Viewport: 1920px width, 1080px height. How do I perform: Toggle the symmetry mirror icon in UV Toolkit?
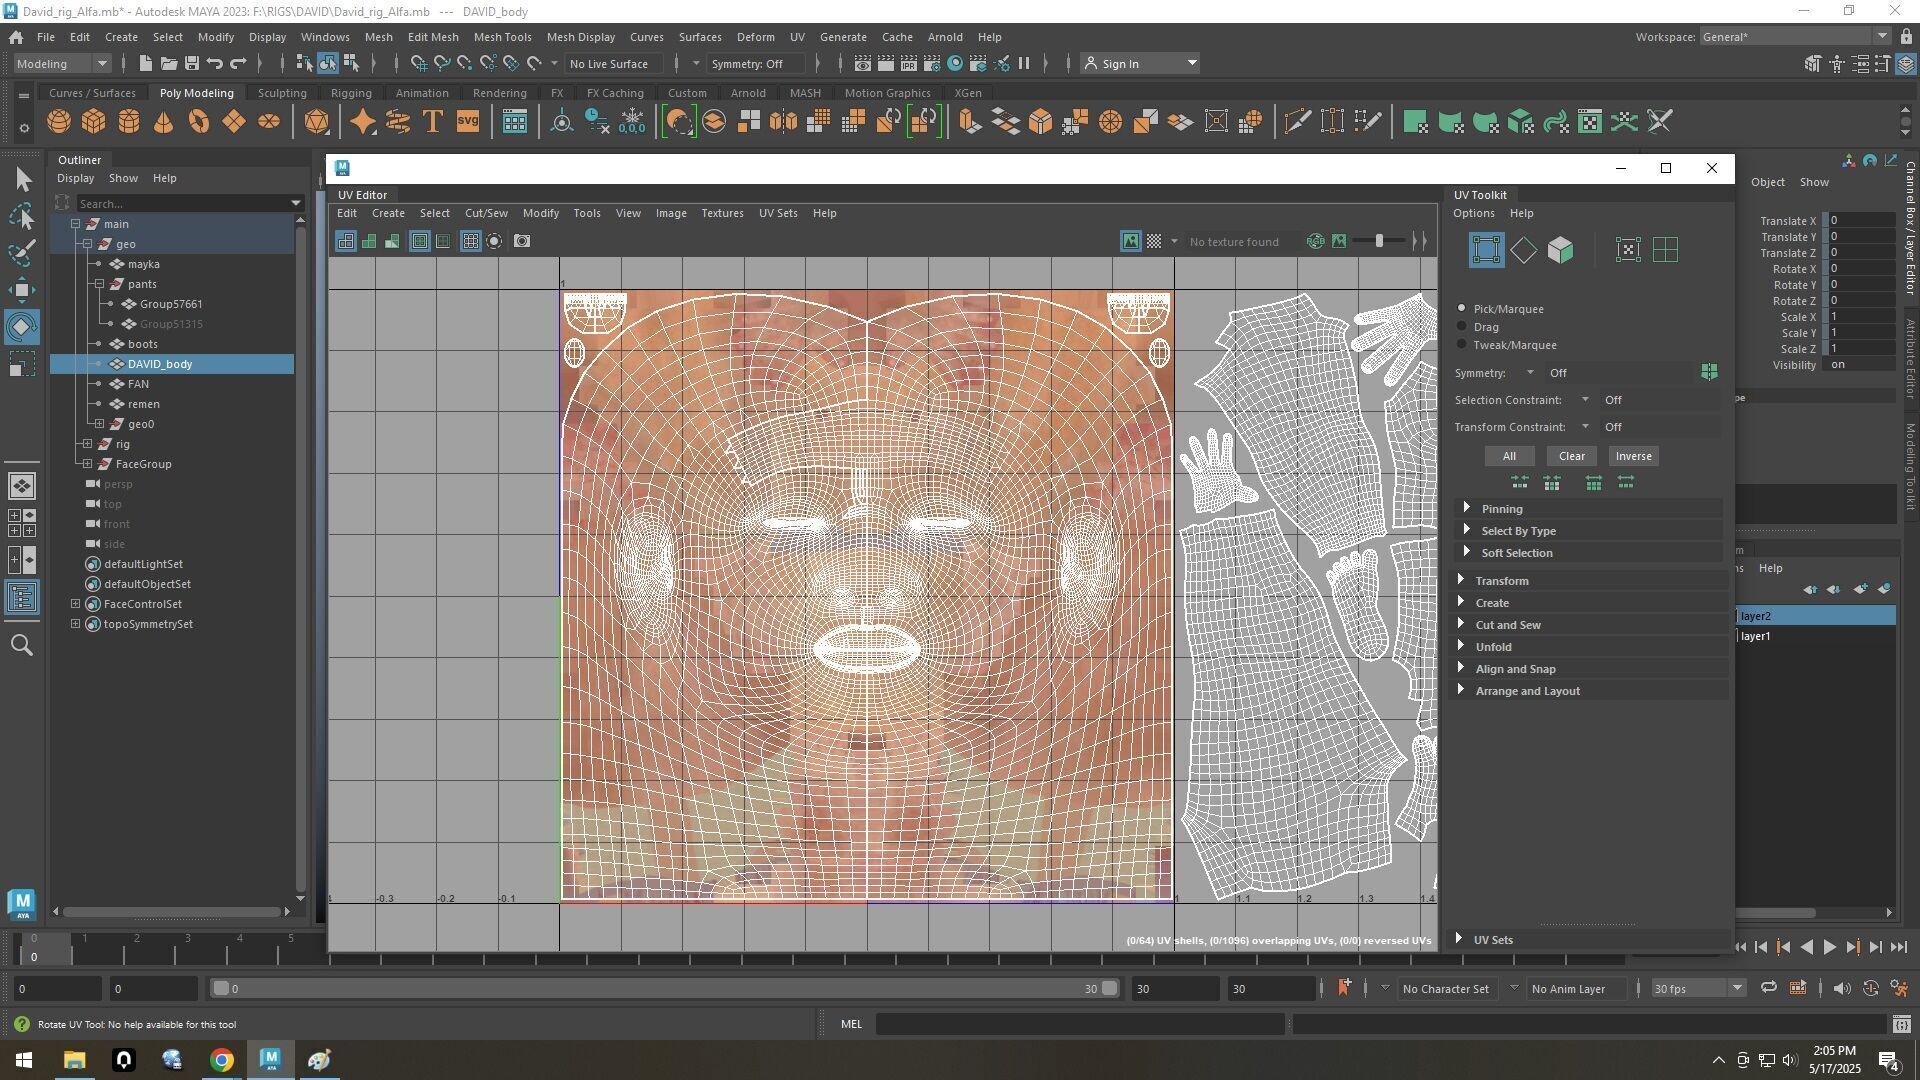(1709, 372)
